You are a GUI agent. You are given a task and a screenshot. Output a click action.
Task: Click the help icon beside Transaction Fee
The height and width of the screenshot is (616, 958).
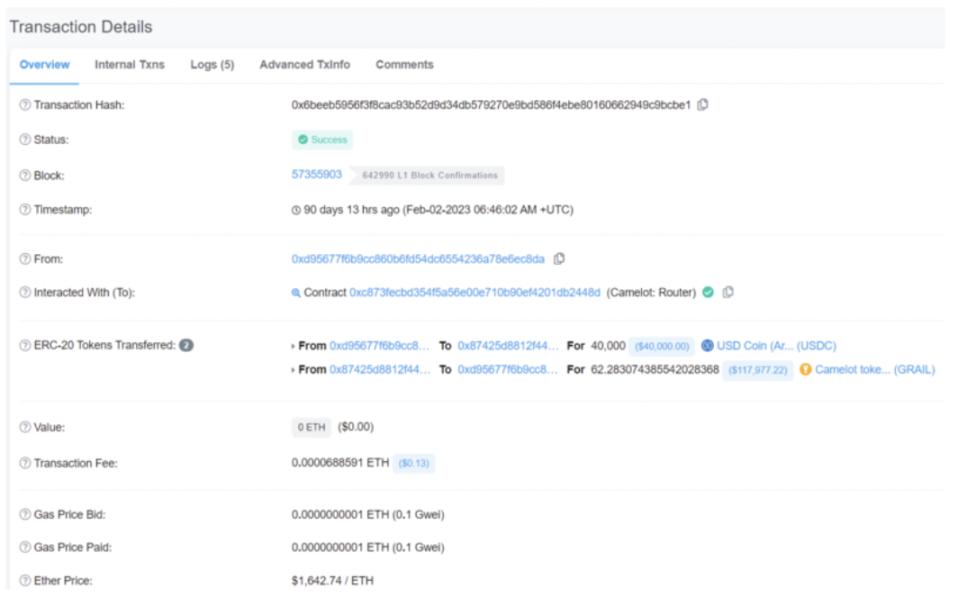pyautogui.click(x=25, y=464)
